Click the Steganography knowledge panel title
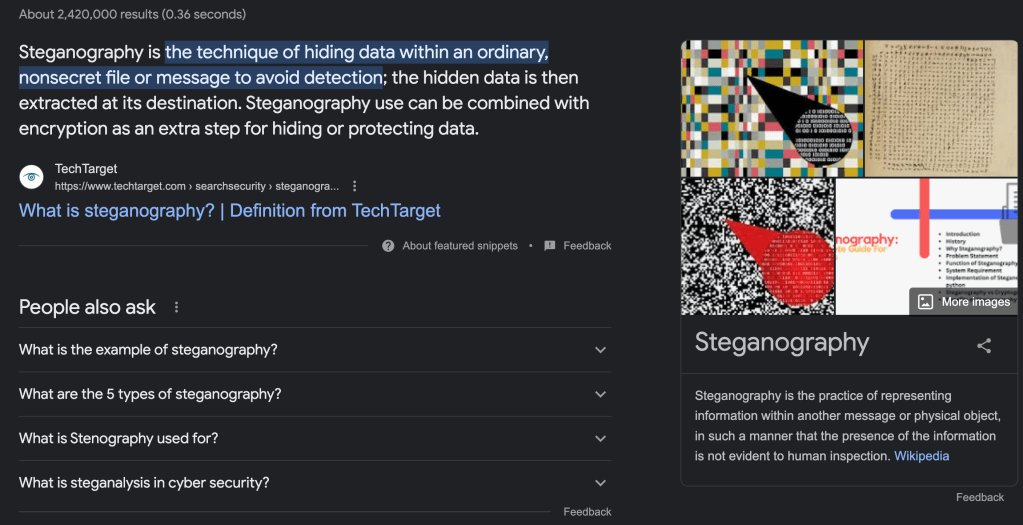Screen dimensions: 1023x525 782,342
